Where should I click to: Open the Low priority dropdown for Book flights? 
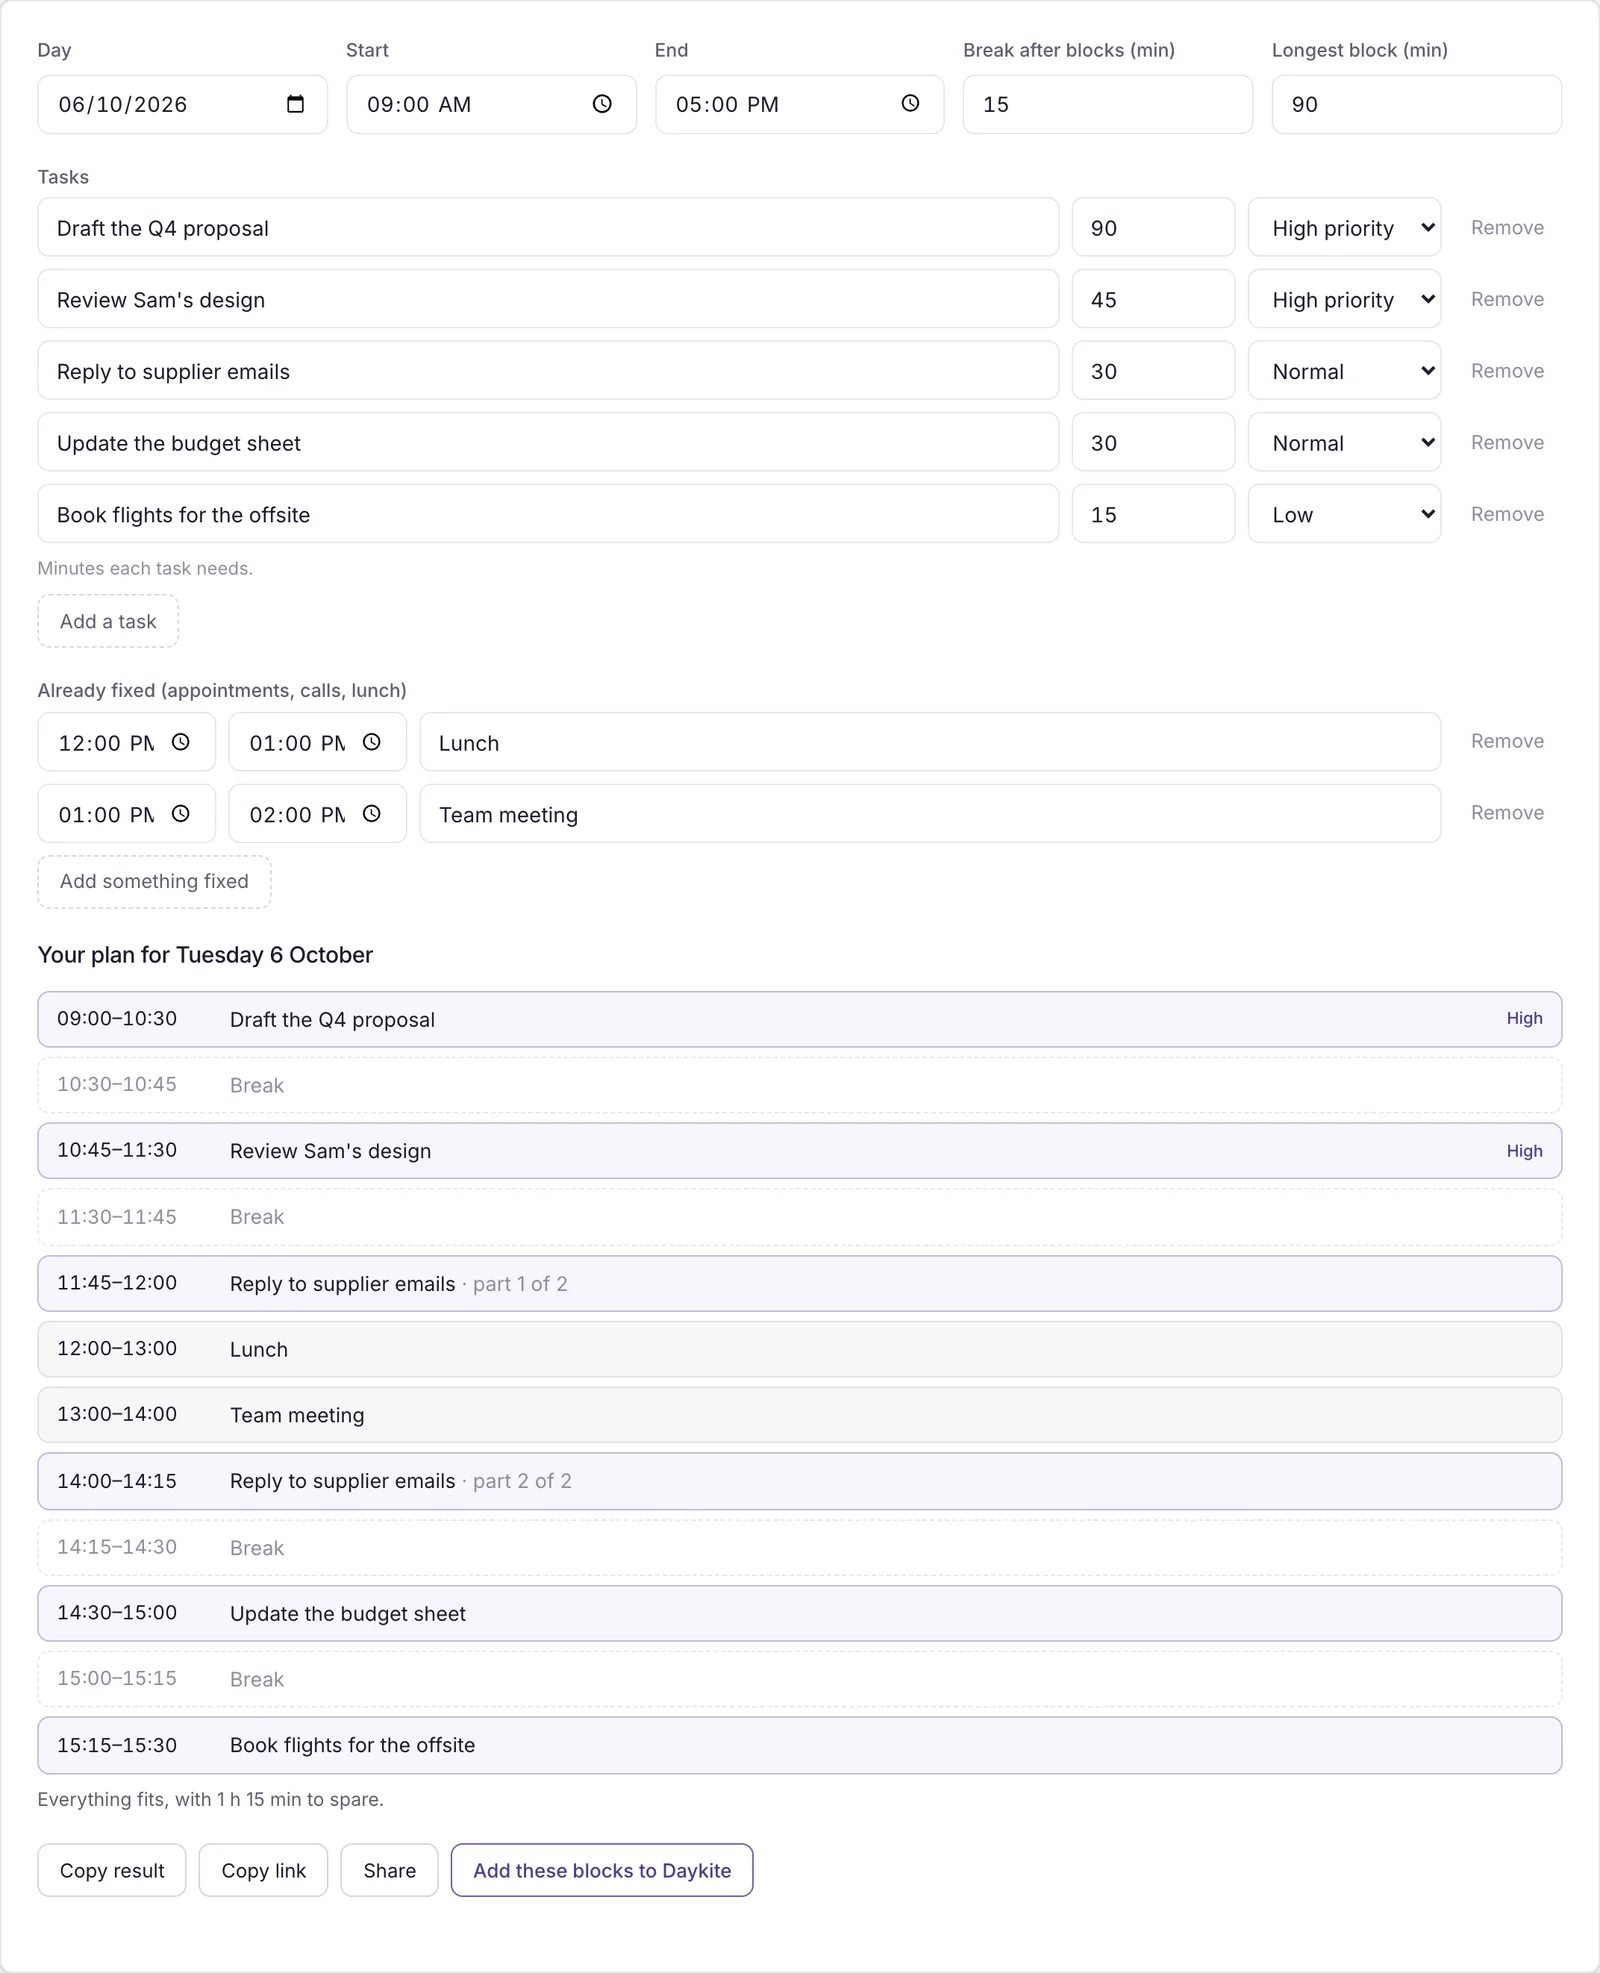(x=1344, y=514)
